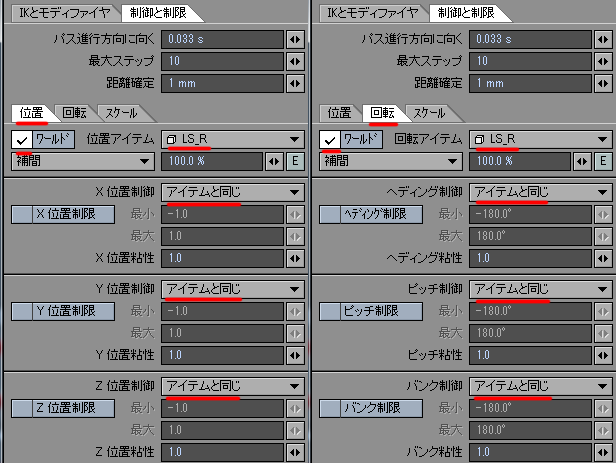Viewport: 616px width, 463px height.
Task: Enable the ピッチ制限 checkbox
Action: click(x=330, y=311)
